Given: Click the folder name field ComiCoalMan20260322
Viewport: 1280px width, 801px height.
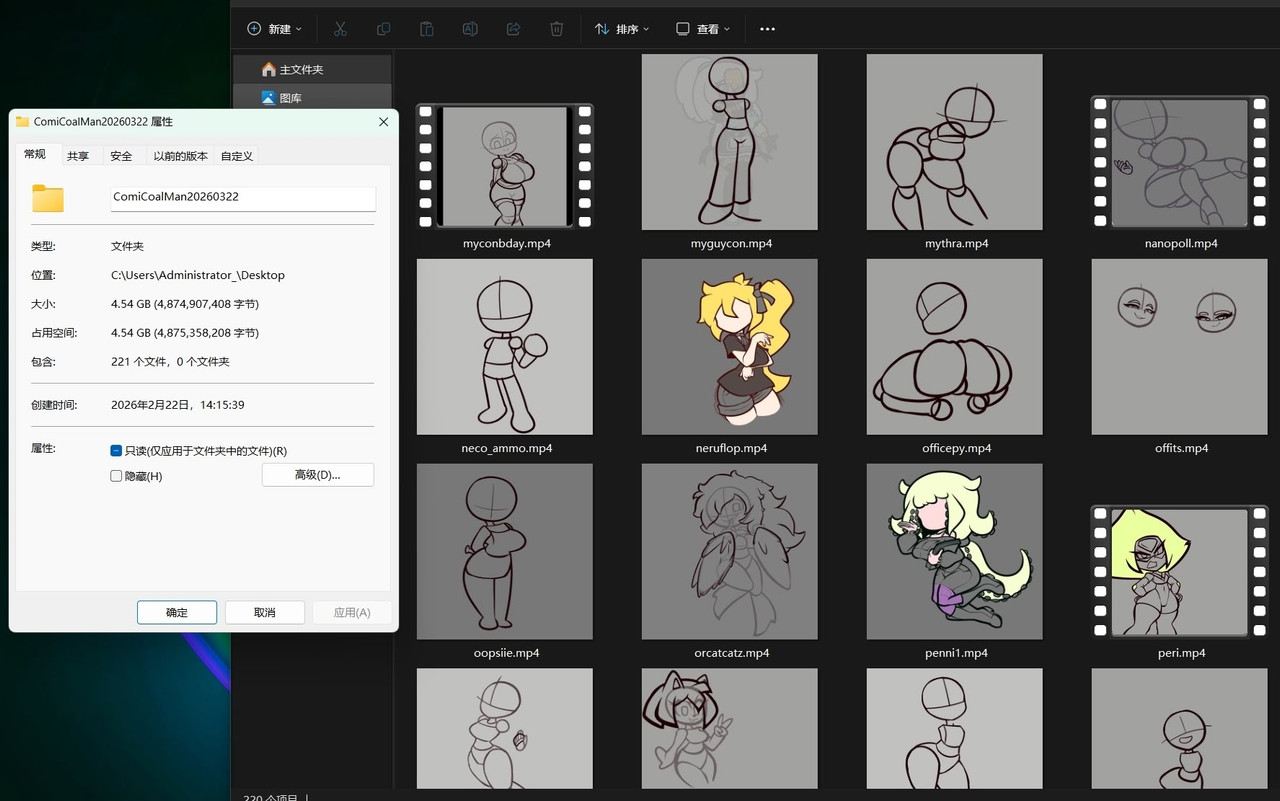Looking at the screenshot, I should 243,198.
